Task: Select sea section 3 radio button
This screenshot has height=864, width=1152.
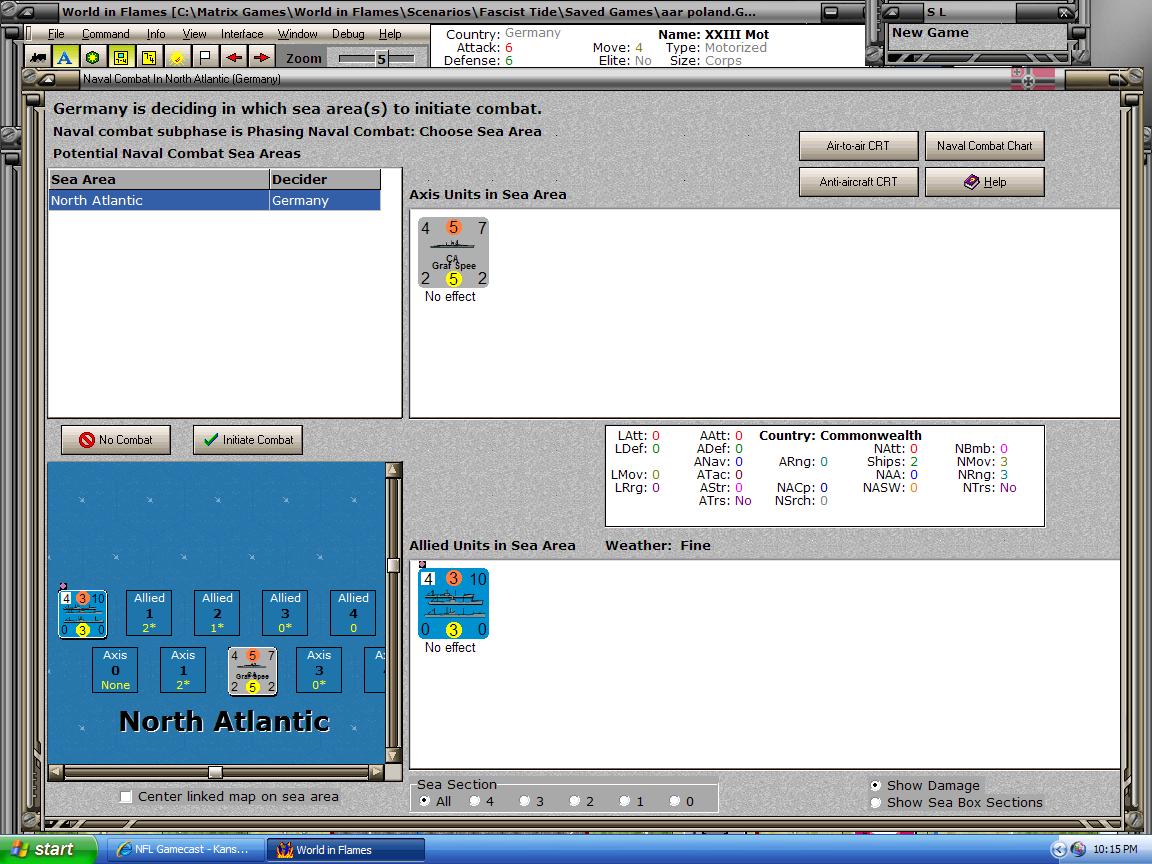Action: tap(525, 801)
